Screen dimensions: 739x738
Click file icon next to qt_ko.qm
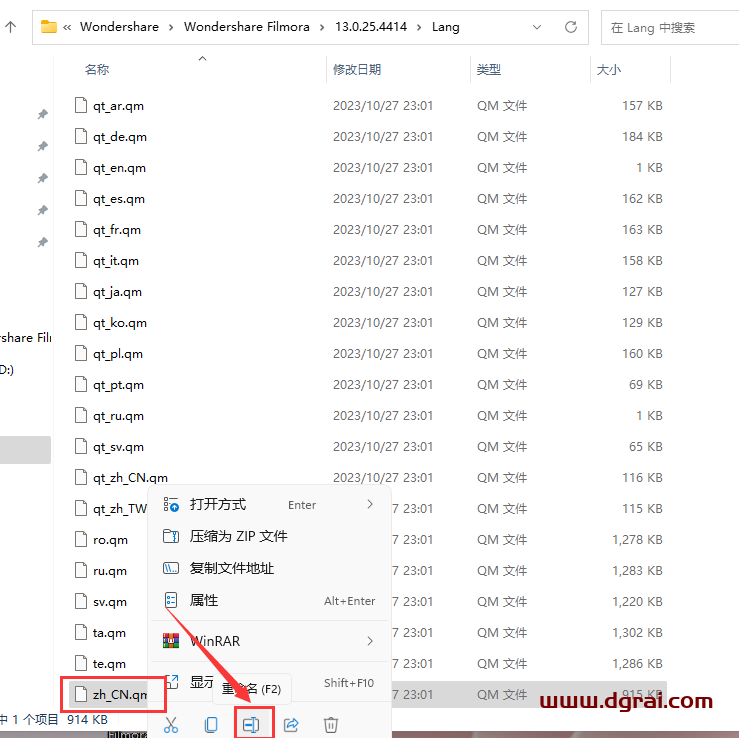click(81, 322)
